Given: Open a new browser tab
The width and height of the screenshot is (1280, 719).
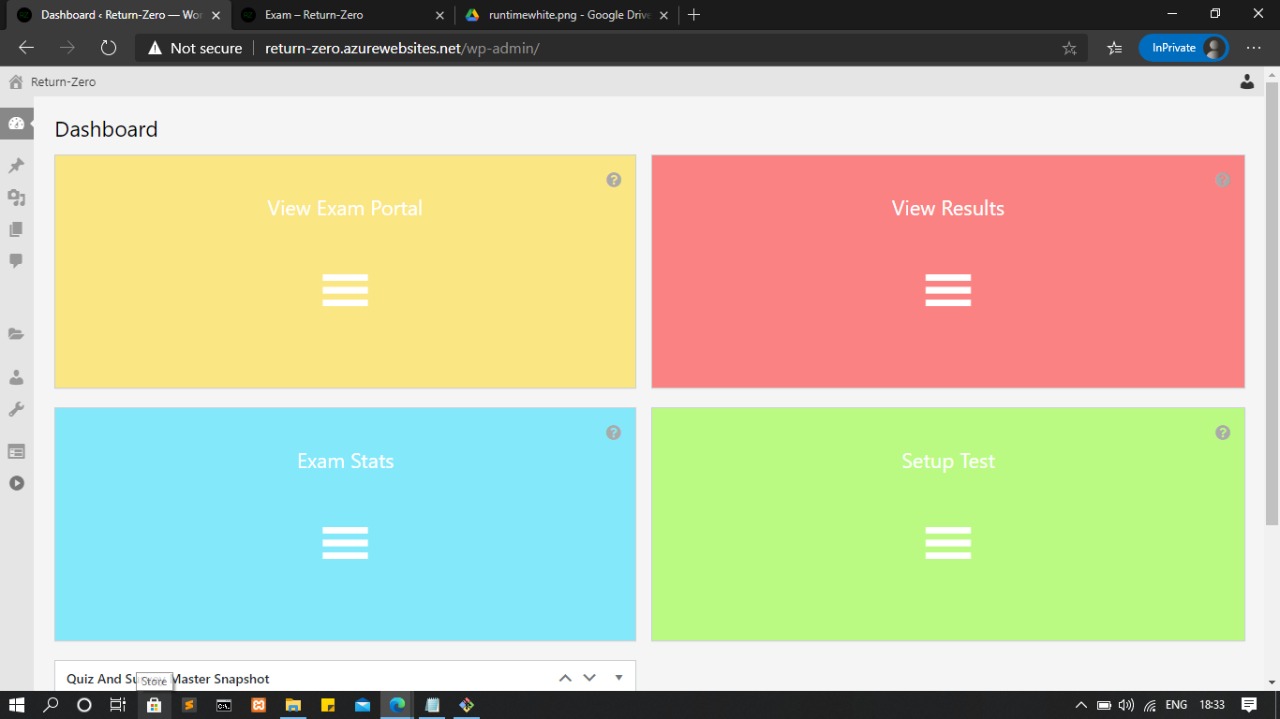Looking at the screenshot, I should 694,15.
